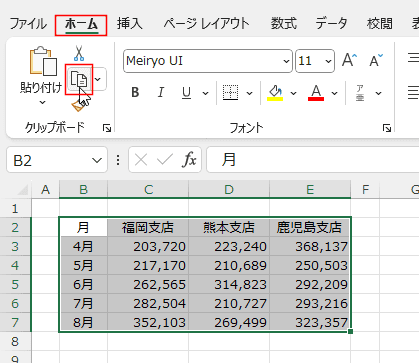Decrease font size with small A icon
This screenshot has width=419, height=363.
[376, 61]
